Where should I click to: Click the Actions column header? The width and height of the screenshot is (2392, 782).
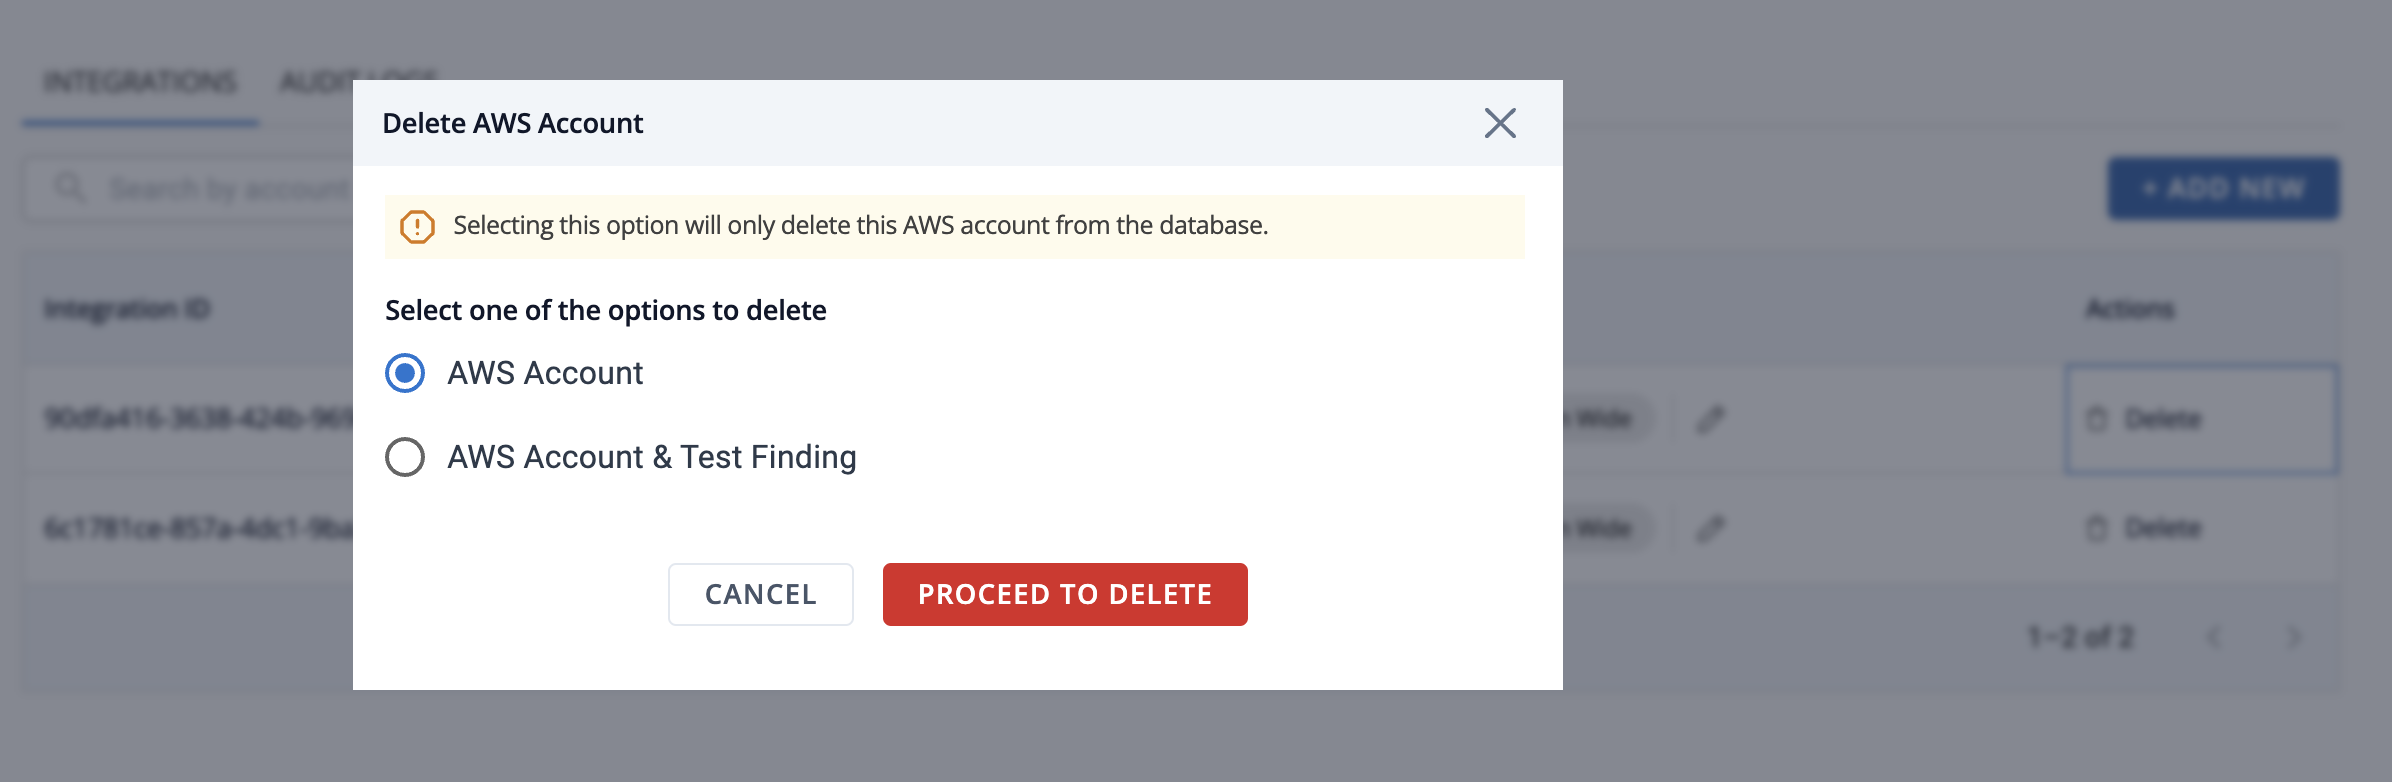[x=2130, y=310]
